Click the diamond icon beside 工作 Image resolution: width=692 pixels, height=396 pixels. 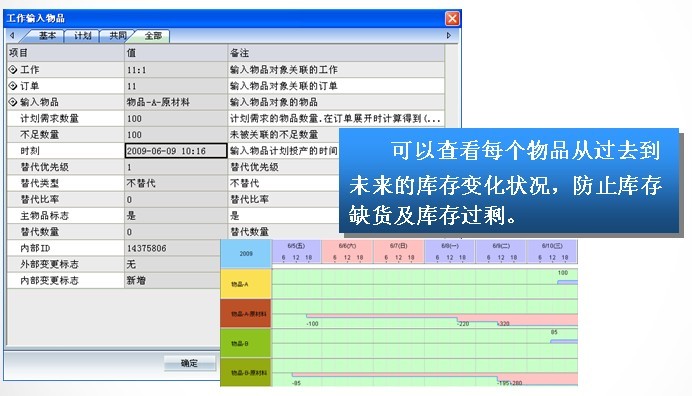[x=13, y=69]
